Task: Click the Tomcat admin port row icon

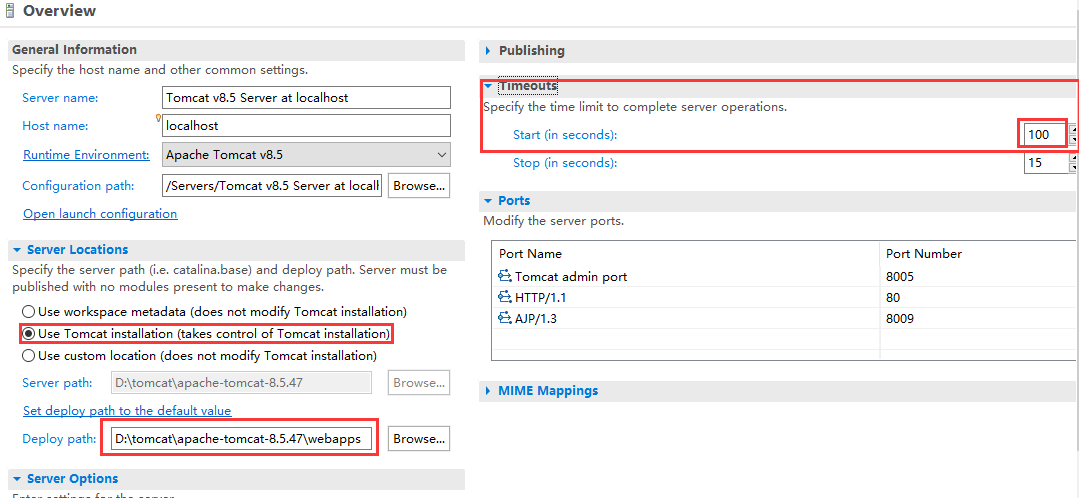Action: [504, 277]
